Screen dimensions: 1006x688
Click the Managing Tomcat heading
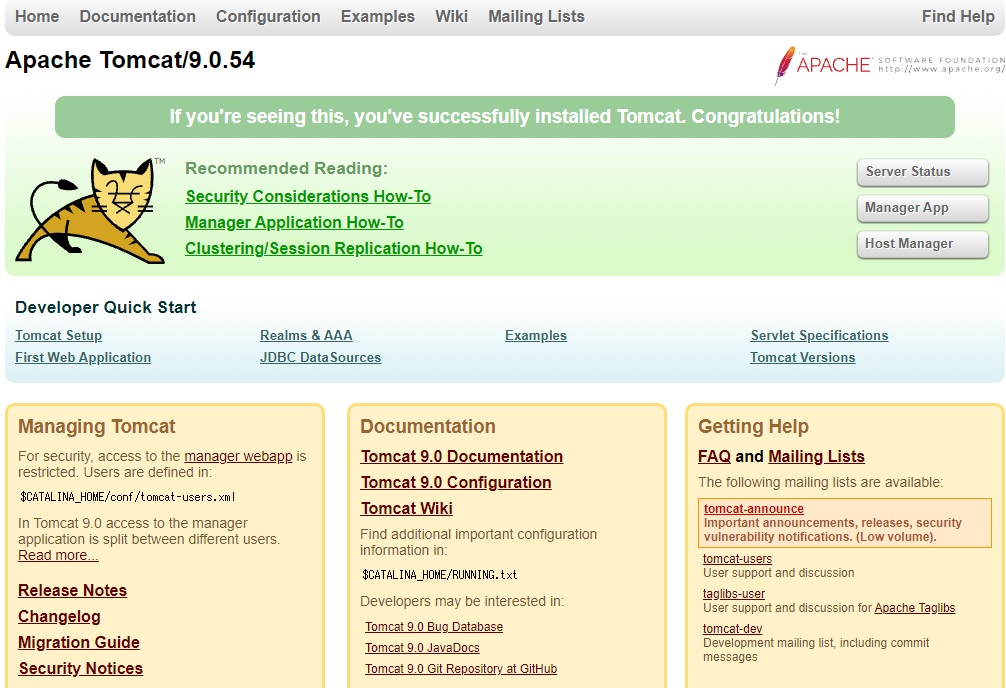point(97,427)
